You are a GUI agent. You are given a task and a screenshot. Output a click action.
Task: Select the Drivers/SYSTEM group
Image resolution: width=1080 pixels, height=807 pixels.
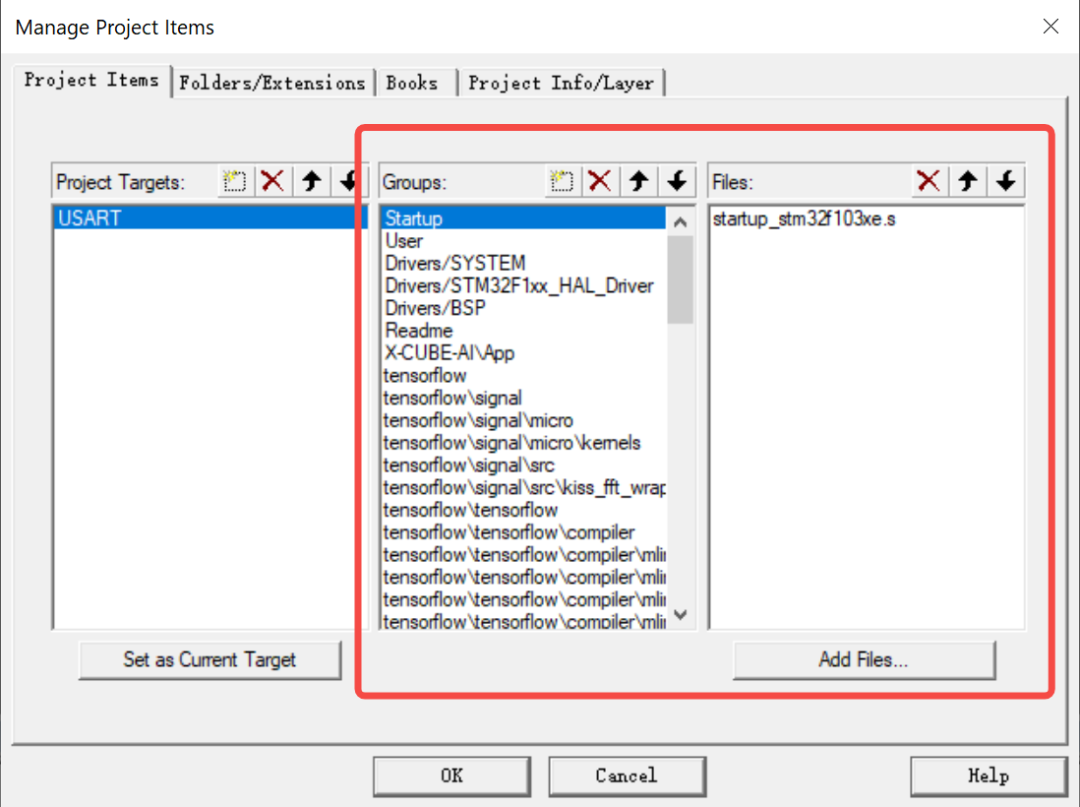[x=523, y=263]
